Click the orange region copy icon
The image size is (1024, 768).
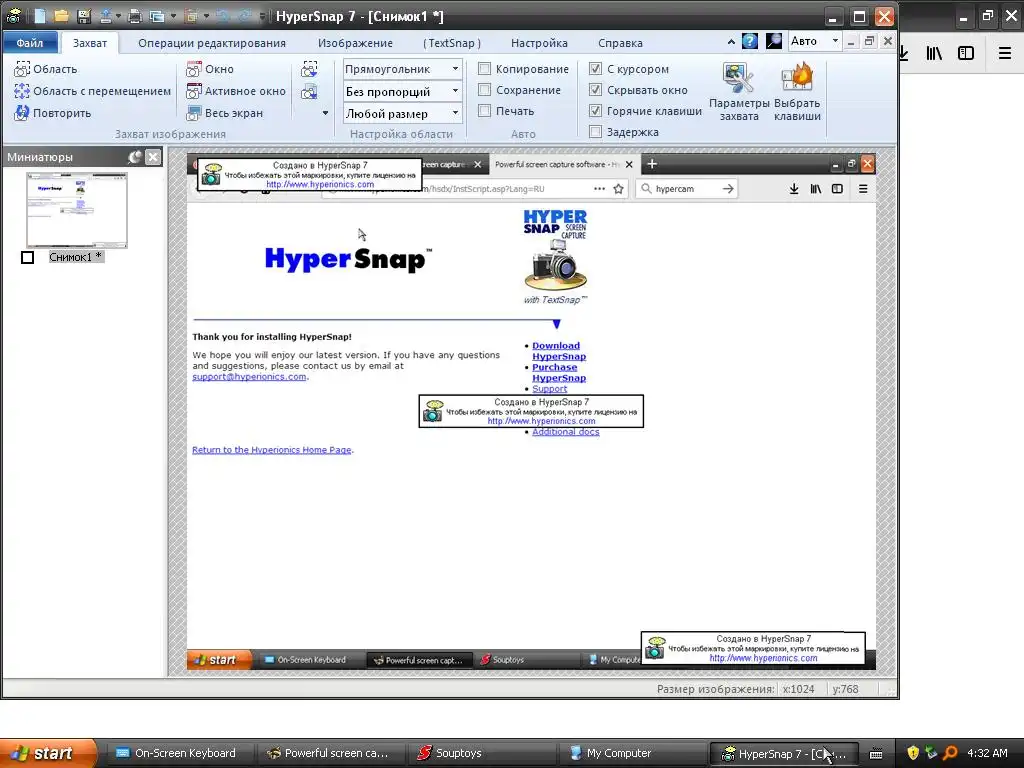pyautogui.click(x=191, y=16)
